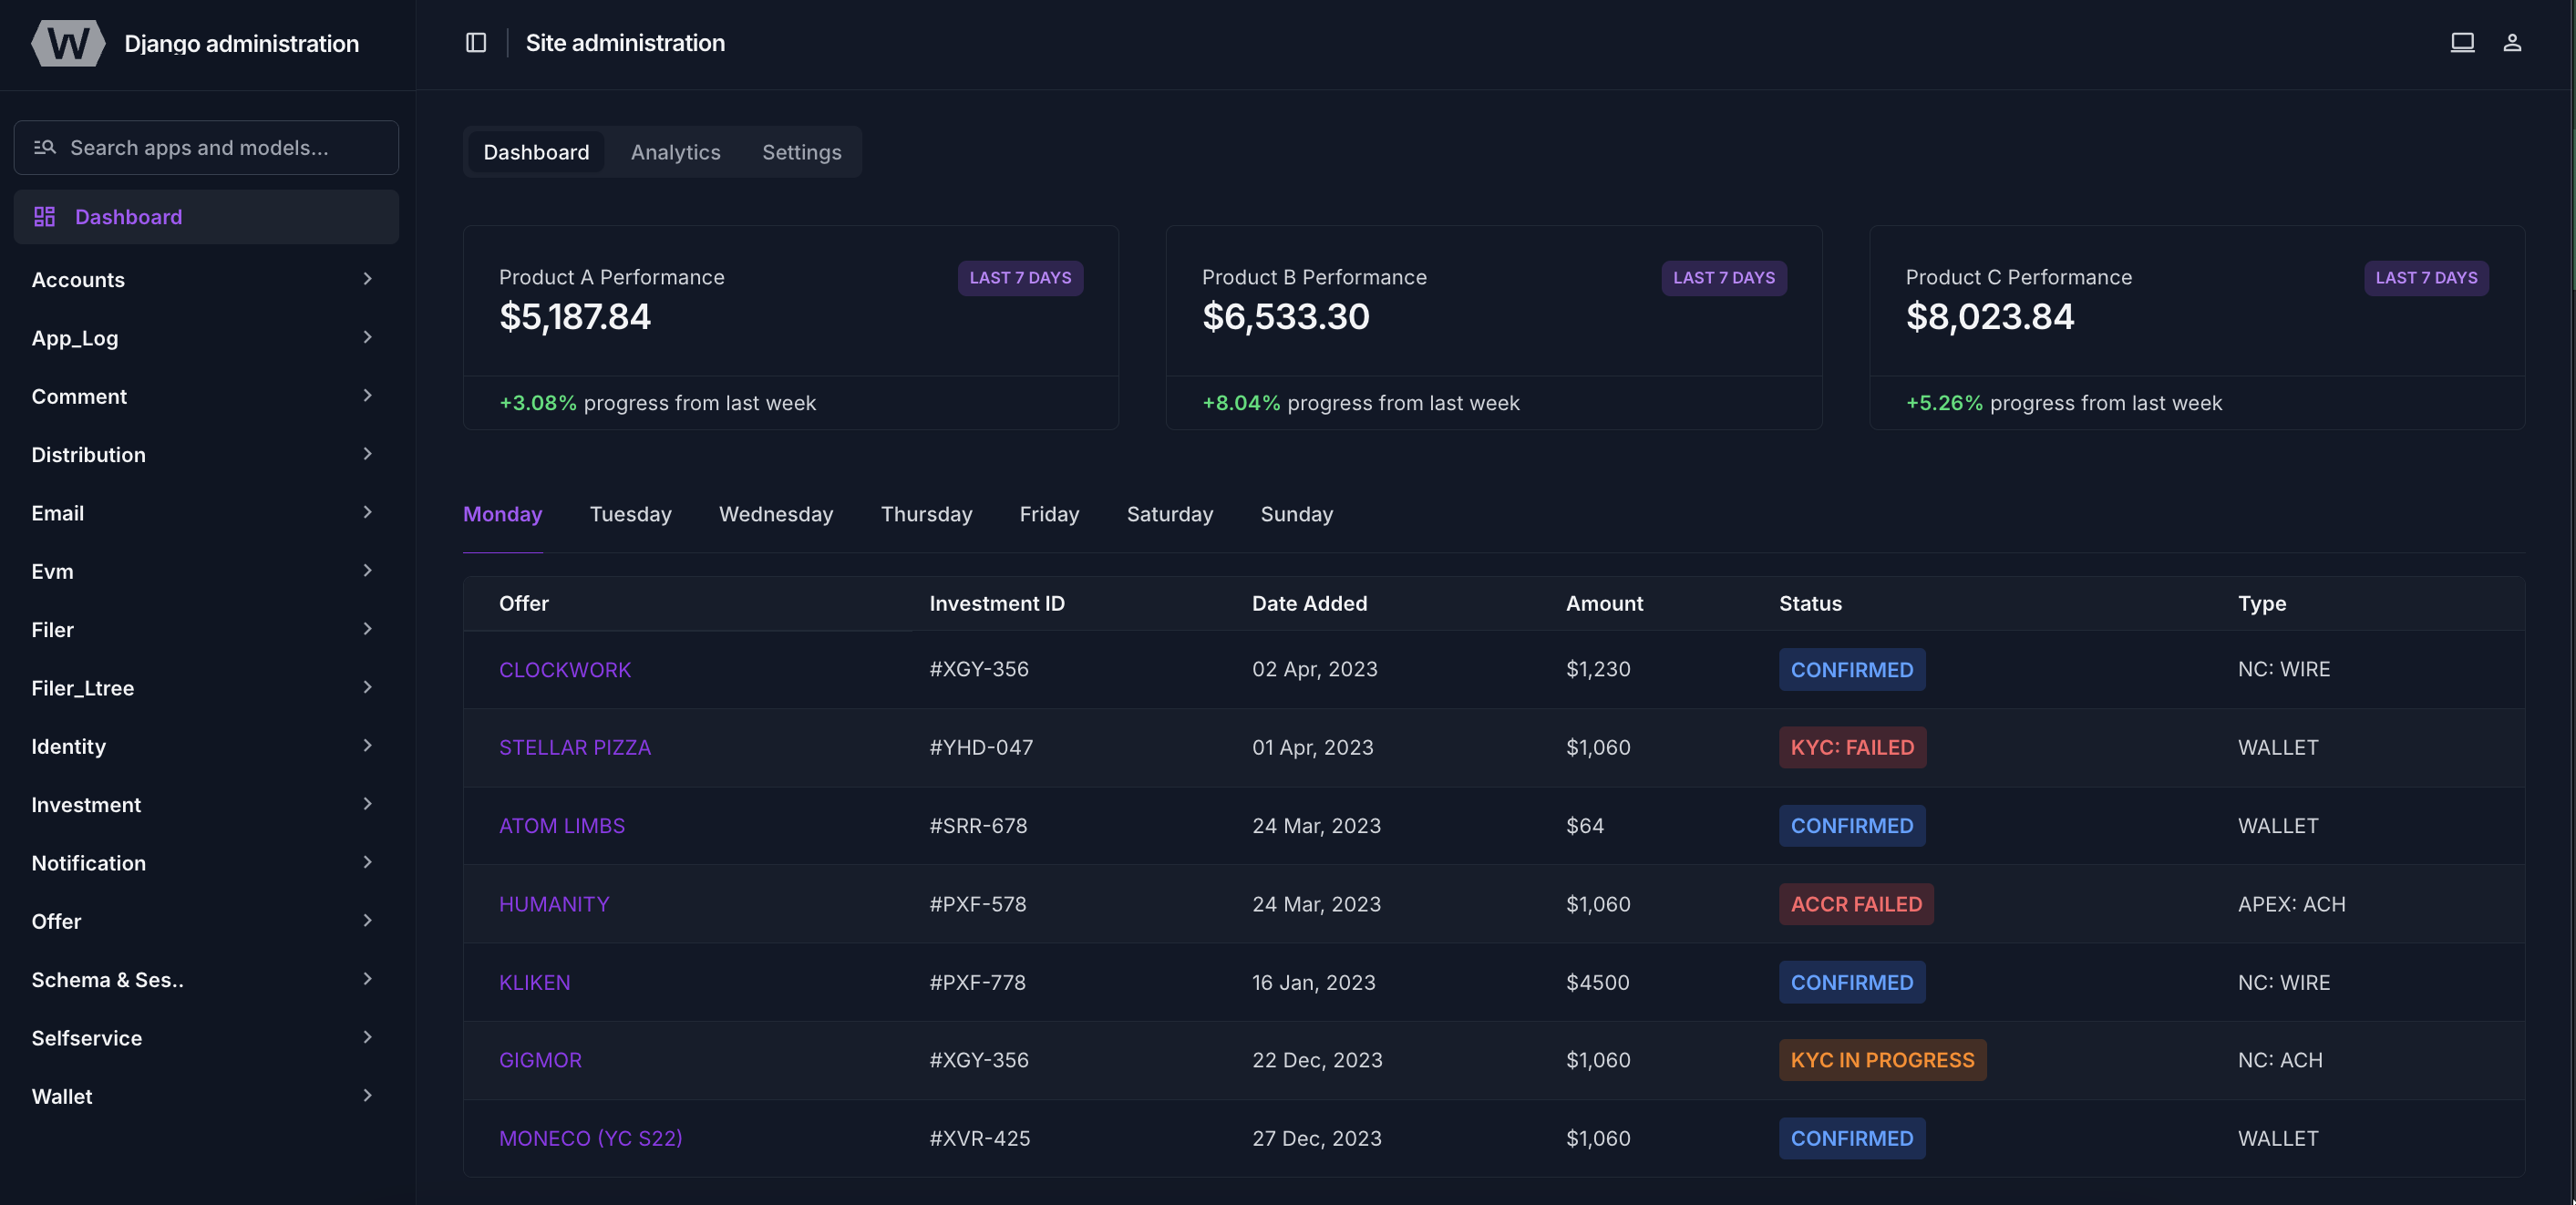Click the KYC IN PROGRESS status badge
Screen dimensions: 2576x1205
tap(1881, 1060)
